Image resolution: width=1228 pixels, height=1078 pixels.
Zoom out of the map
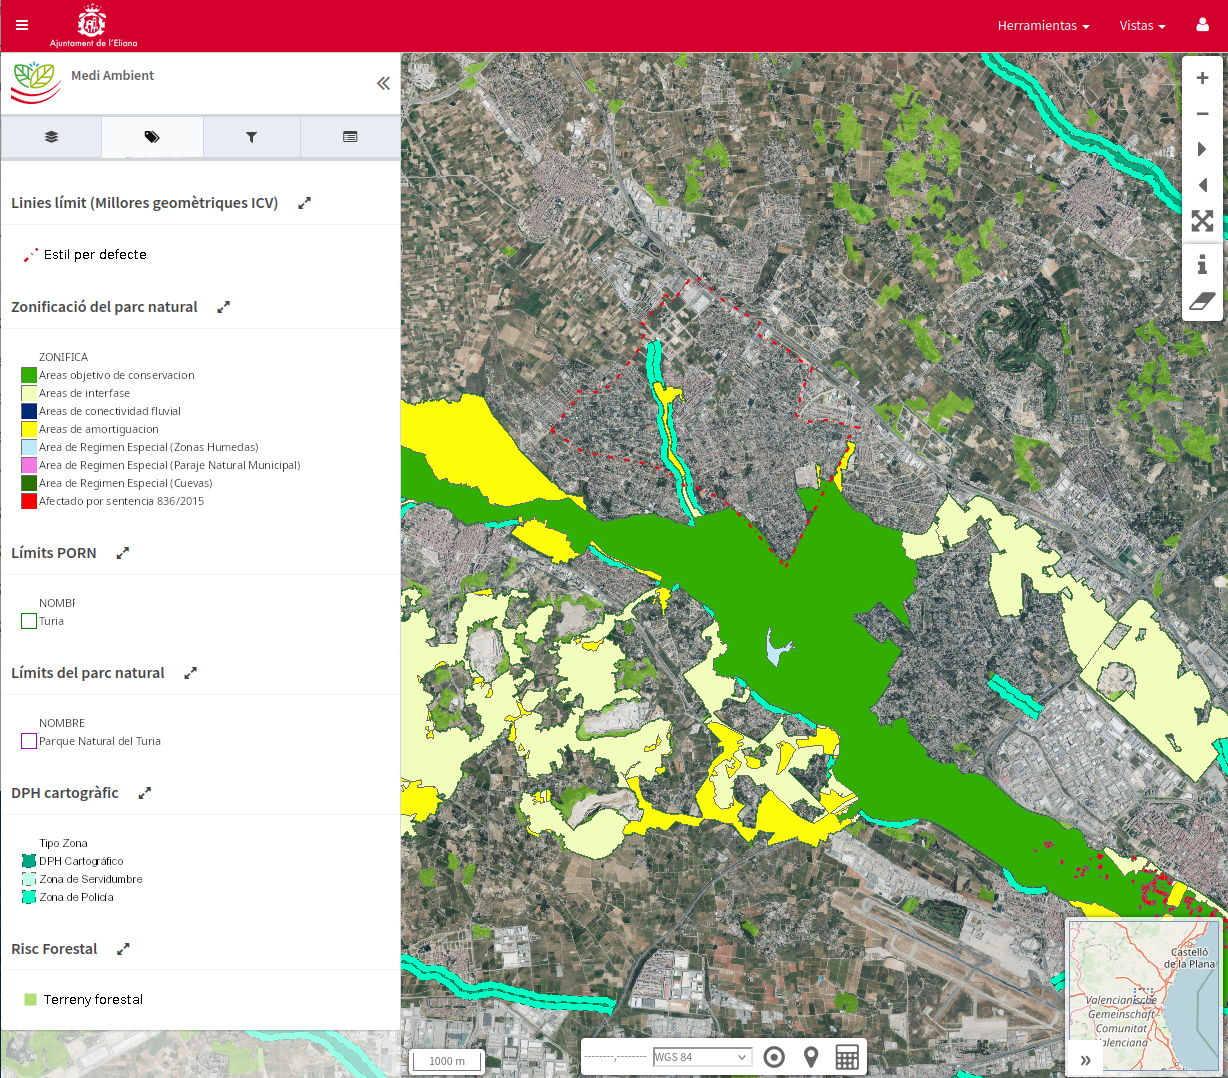coord(1202,114)
